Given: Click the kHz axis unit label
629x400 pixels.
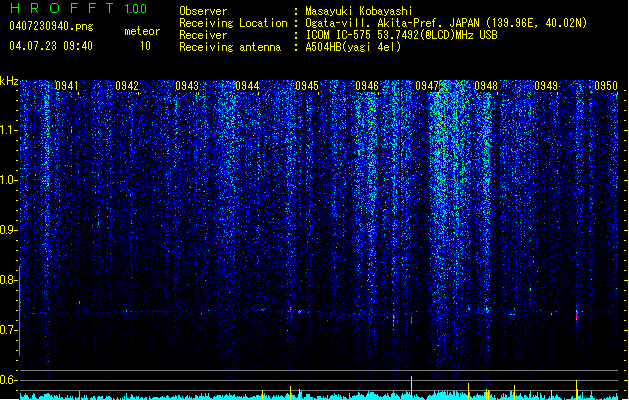Looking at the screenshot, I should 9,81.
